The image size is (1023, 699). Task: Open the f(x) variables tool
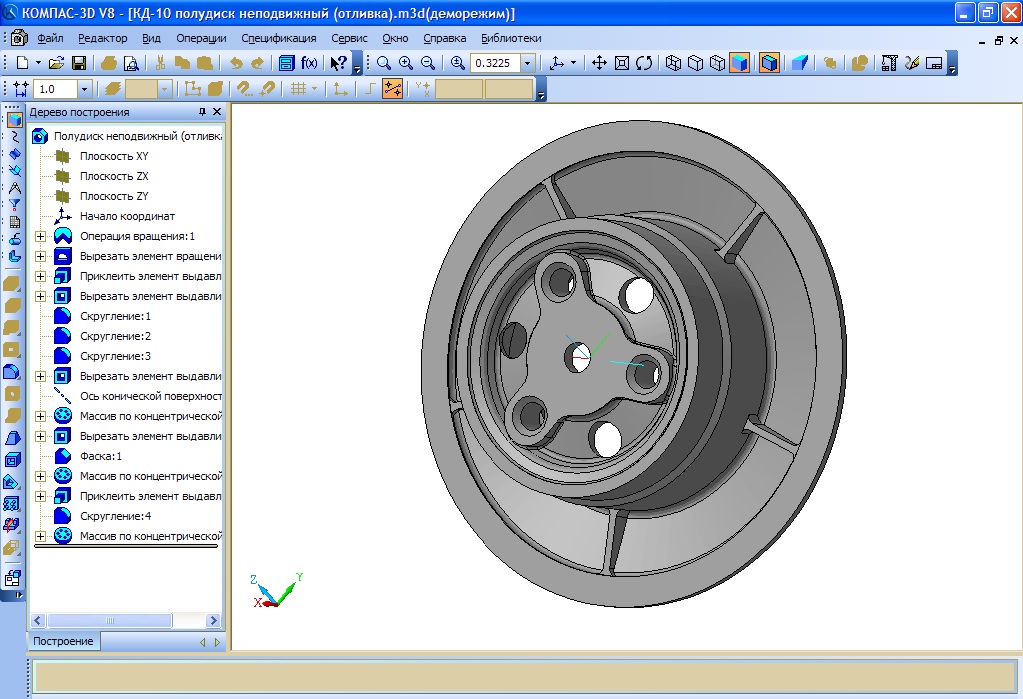(309, 63)
